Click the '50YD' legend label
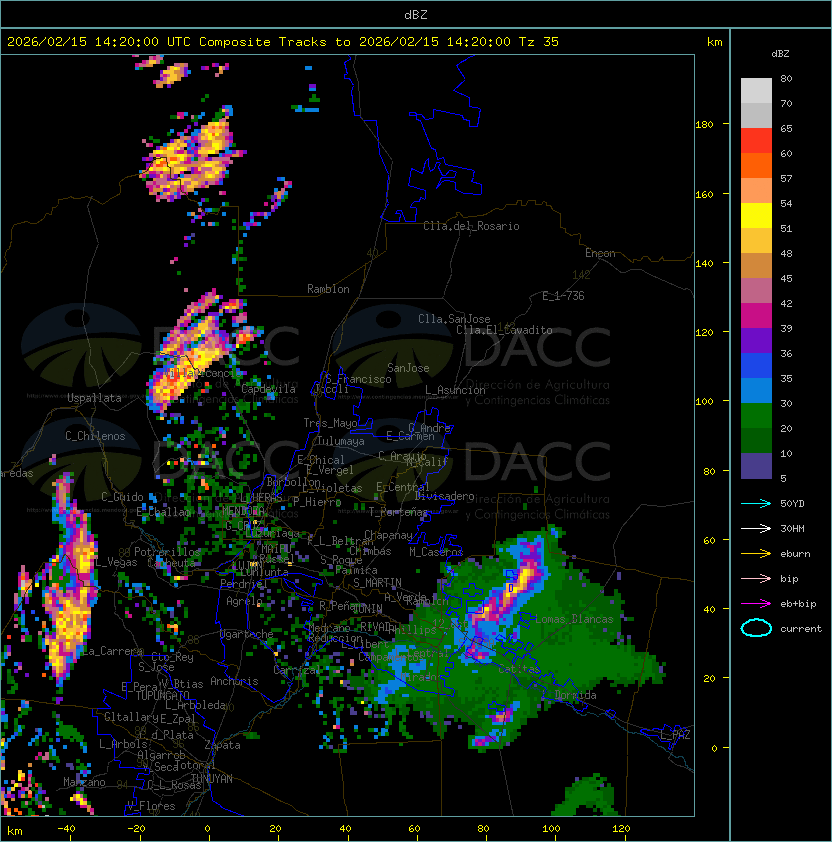 tap(792, 504)
